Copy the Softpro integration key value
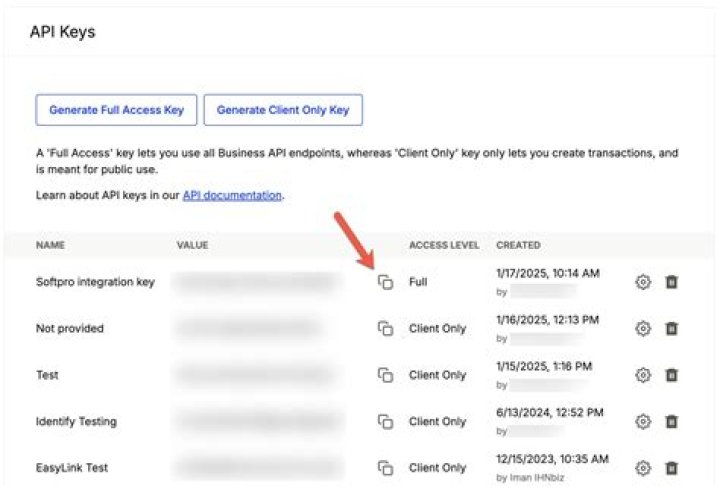Viewport: 720px width, 492px height. click(385, 282)
